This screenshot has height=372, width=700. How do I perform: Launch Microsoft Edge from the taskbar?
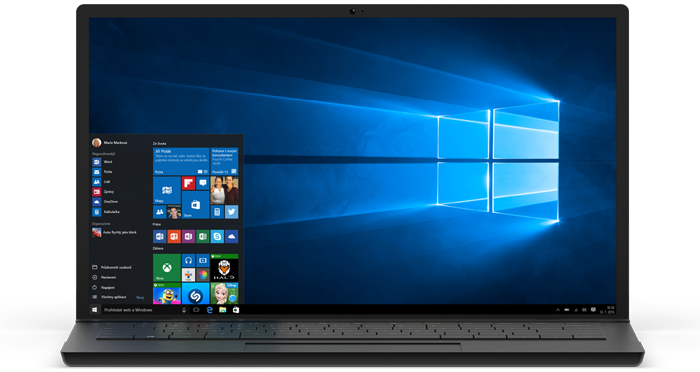[209, 309]
